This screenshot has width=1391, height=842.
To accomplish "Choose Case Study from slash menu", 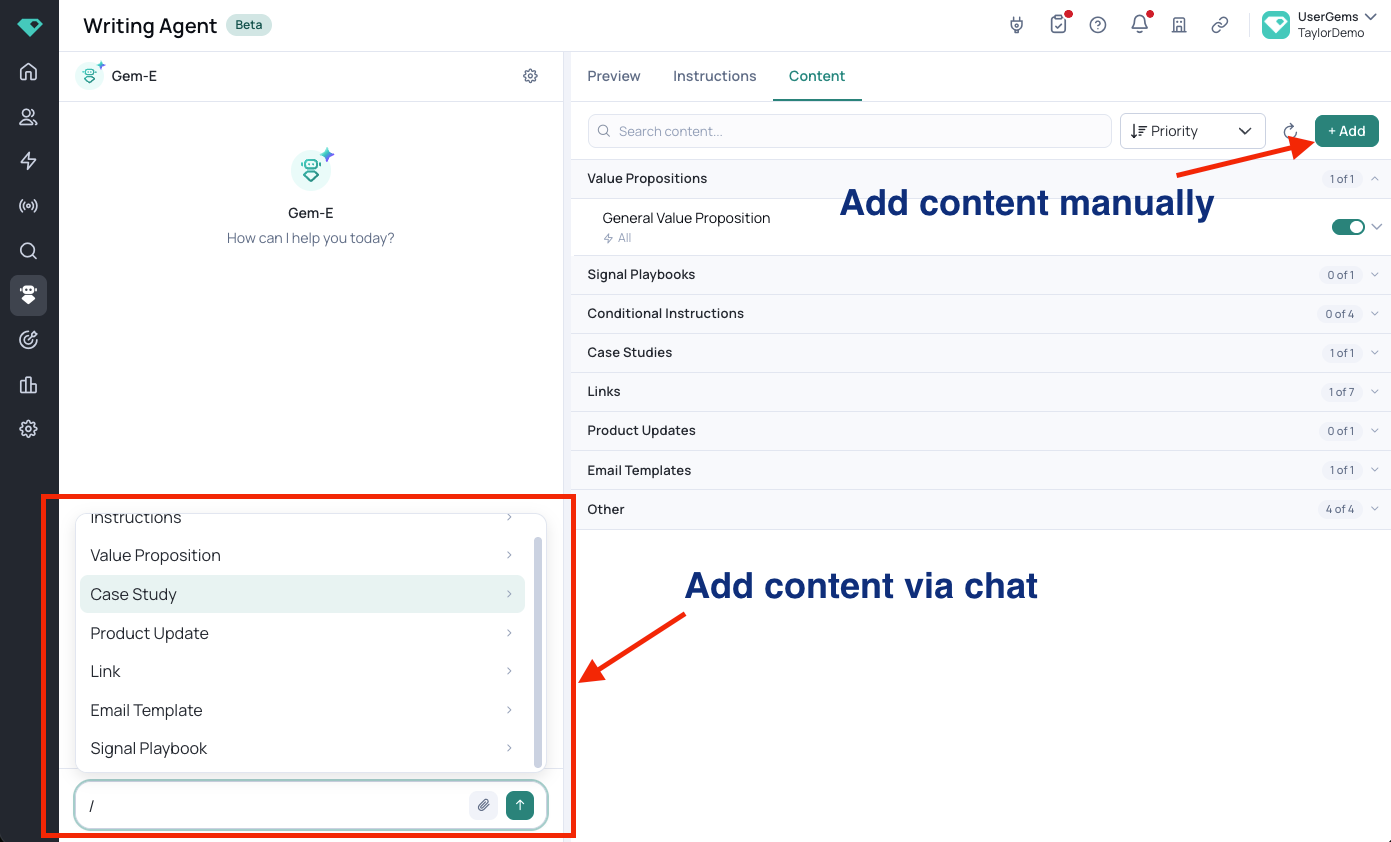I will tap(302, 594).
